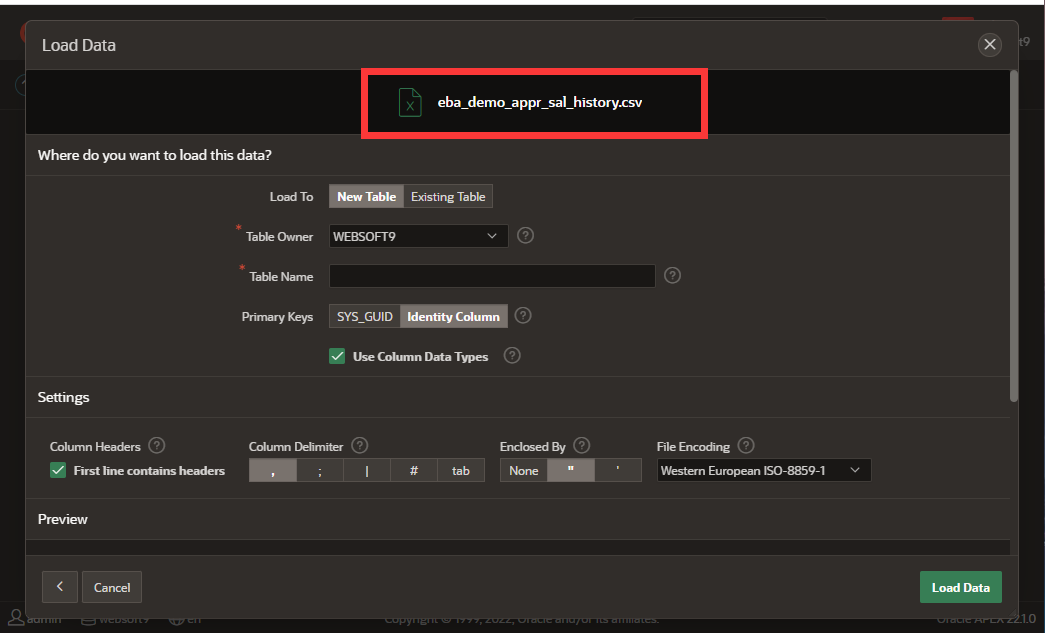This screenshot has width=1045, height=633.
Task: Uncheck Use Column Data Types checkbox
Action: tap(337, 356)
